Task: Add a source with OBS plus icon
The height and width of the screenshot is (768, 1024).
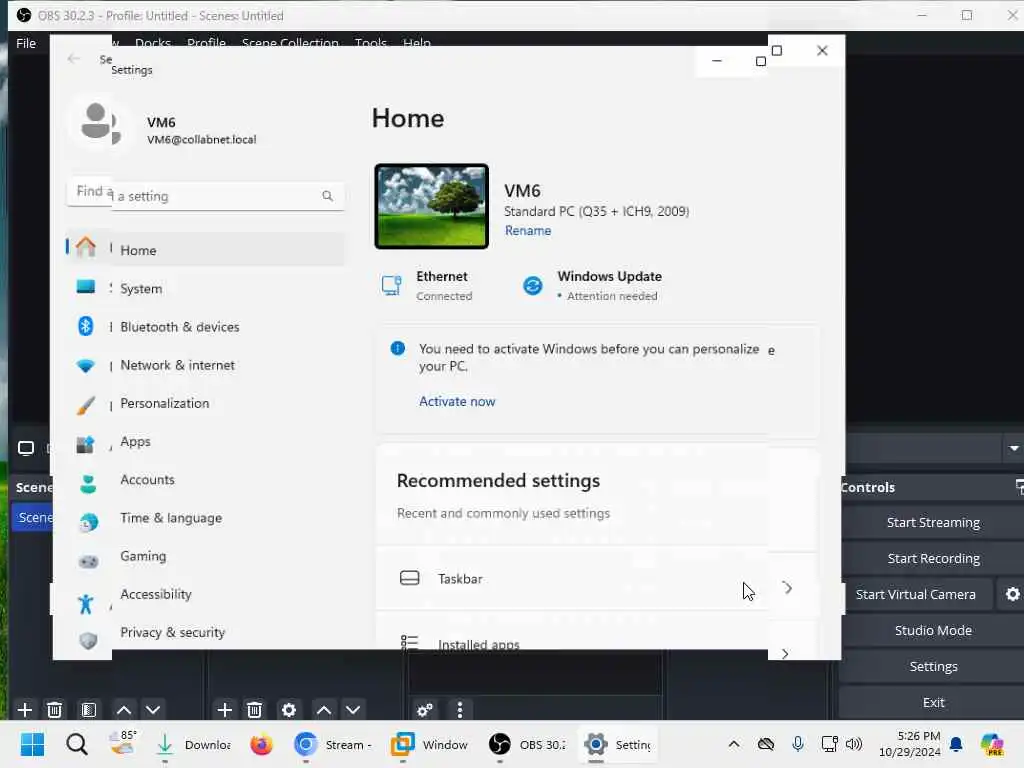Action: 225,709
